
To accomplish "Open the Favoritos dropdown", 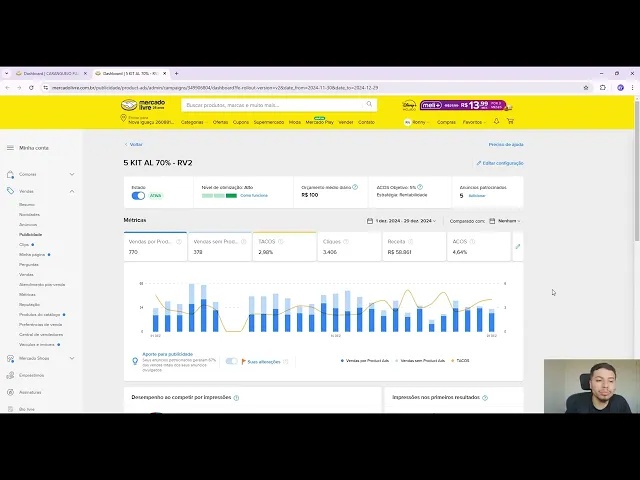I will pyautogui.click(x=474, y=122).
